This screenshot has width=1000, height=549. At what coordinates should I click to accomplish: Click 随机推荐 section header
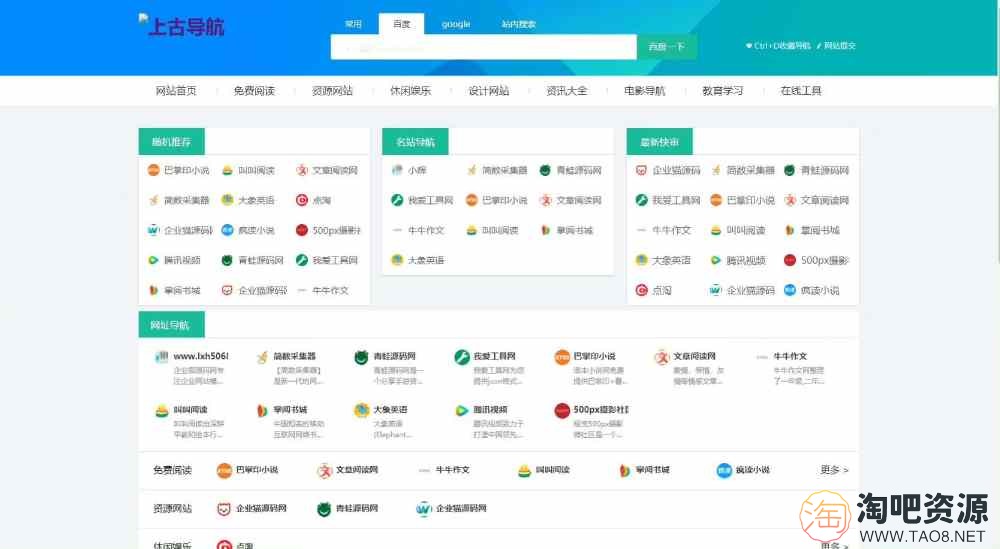172,142
